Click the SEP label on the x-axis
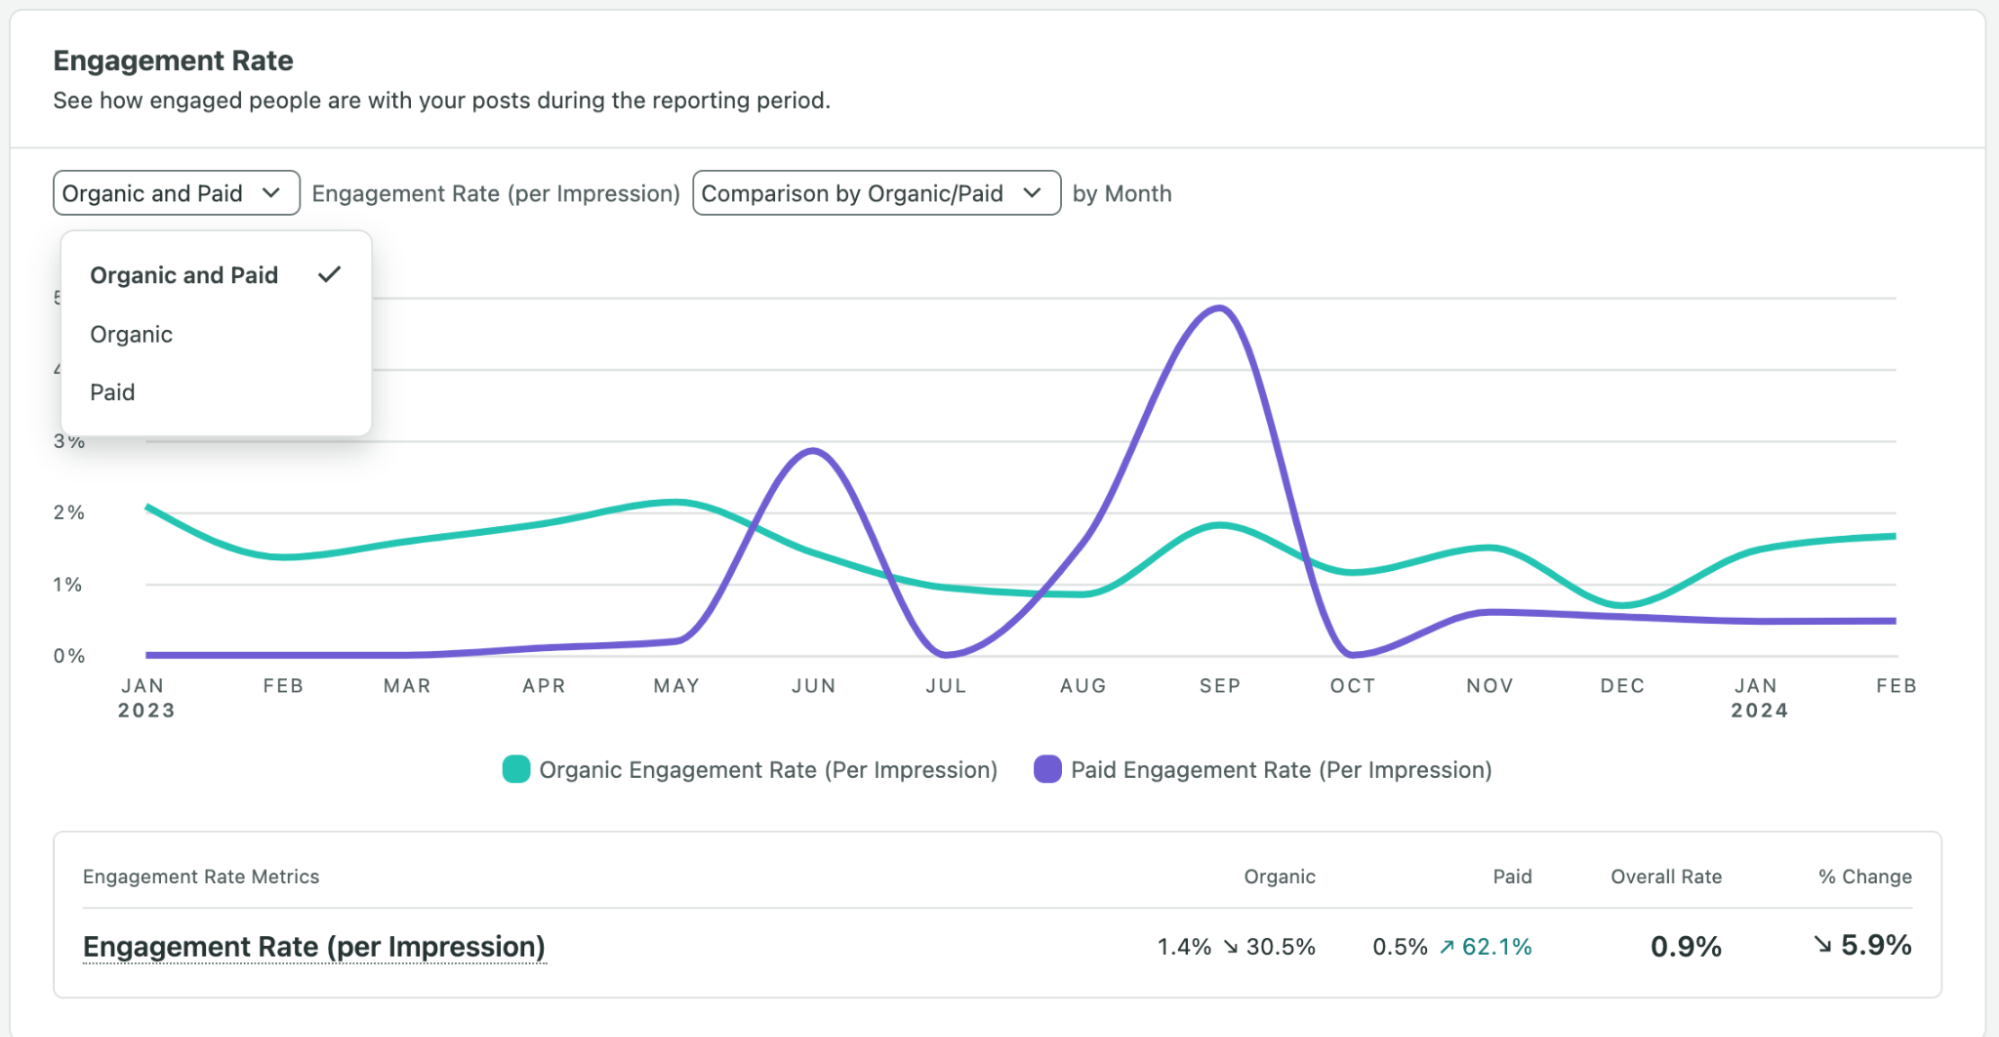This screenshot has height=1037, width=1999. tap(1220, 686)
